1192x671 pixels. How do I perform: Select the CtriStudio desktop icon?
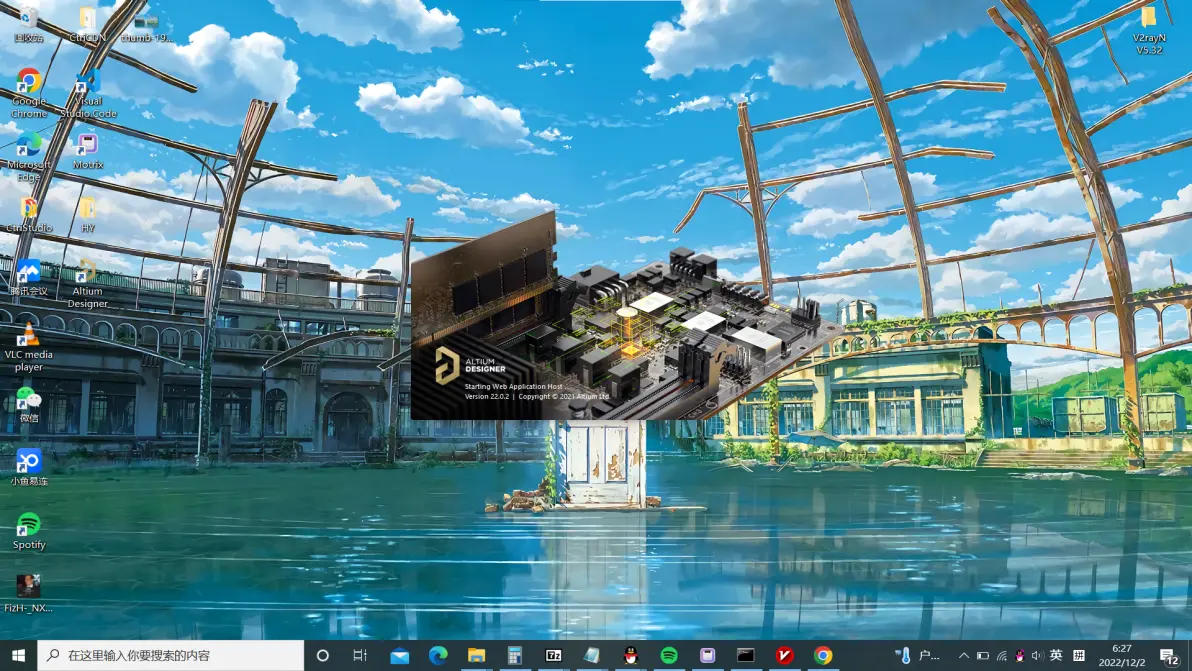[29, 214]
